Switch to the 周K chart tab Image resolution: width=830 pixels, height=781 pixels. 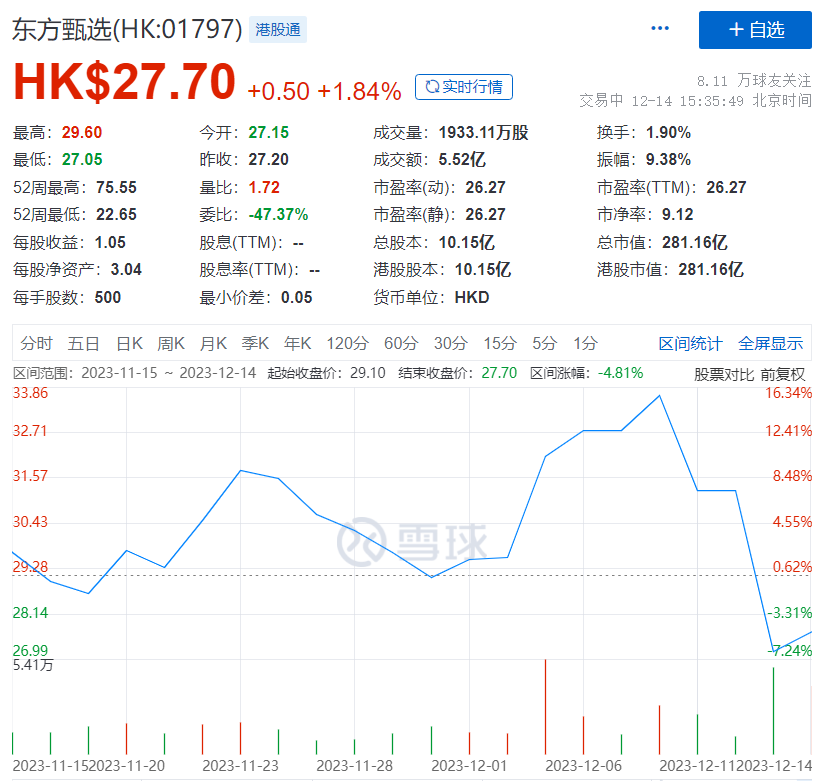(171, 344)
